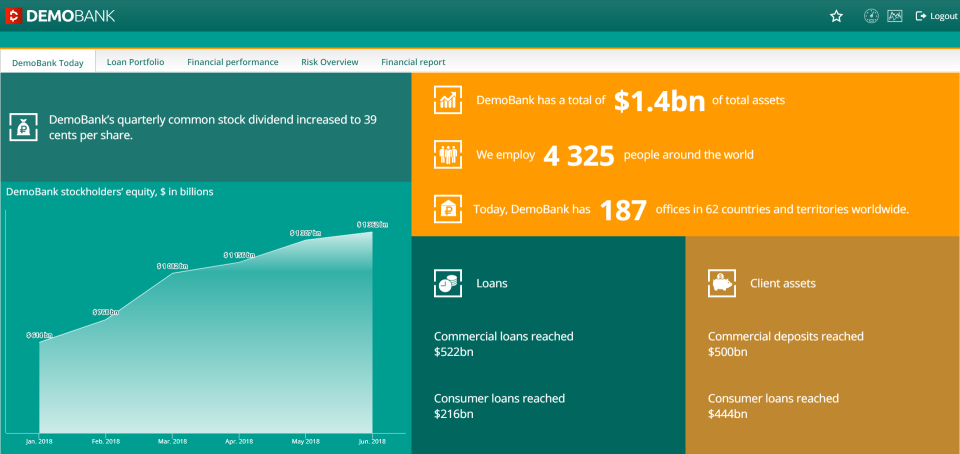Switch to the Loan Portfolio tab

click(x=135, y=62)
